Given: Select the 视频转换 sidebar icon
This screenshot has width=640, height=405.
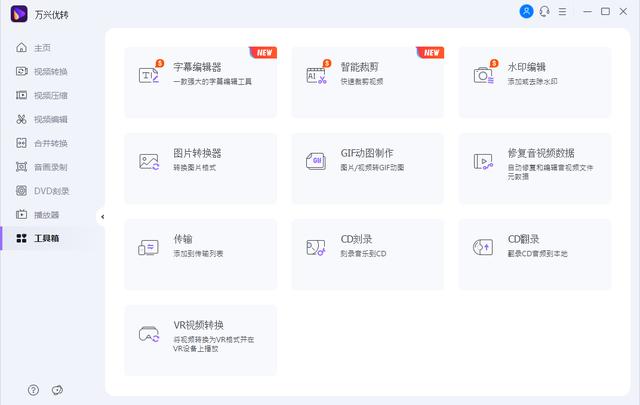Looking at the screenshot, I should (21, 71).
